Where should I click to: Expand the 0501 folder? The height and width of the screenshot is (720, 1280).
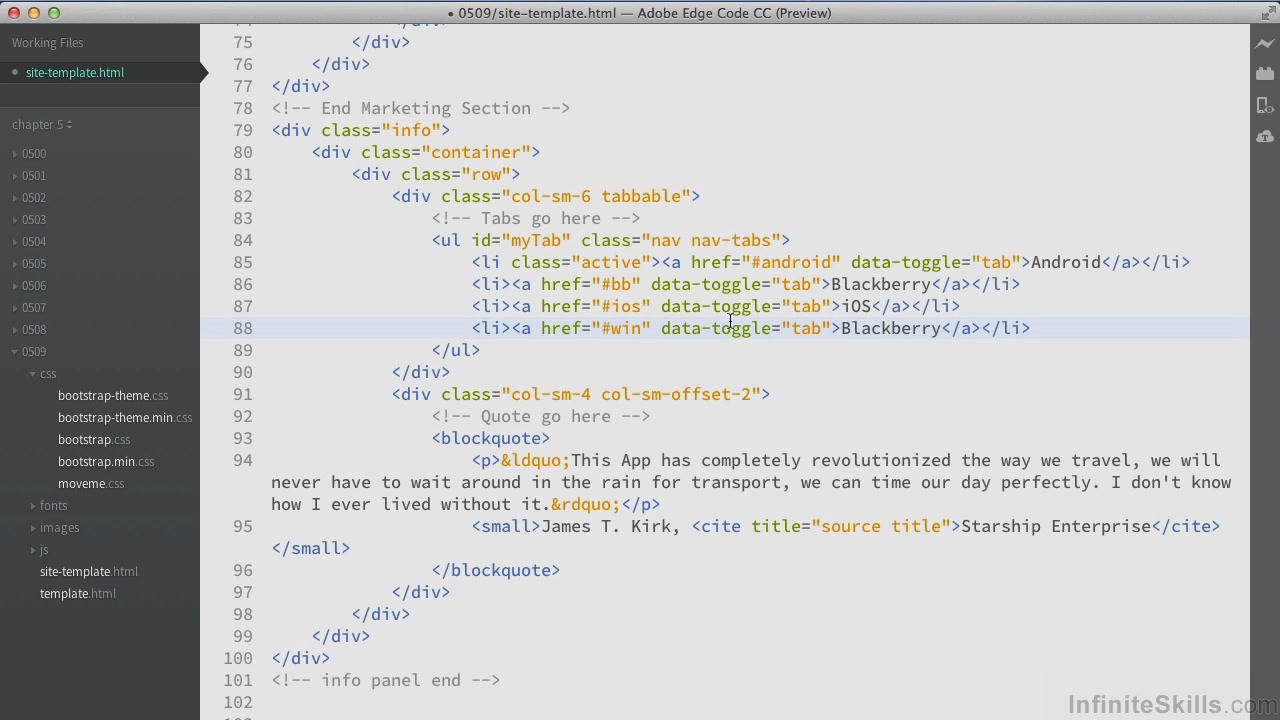coord(15,176)
